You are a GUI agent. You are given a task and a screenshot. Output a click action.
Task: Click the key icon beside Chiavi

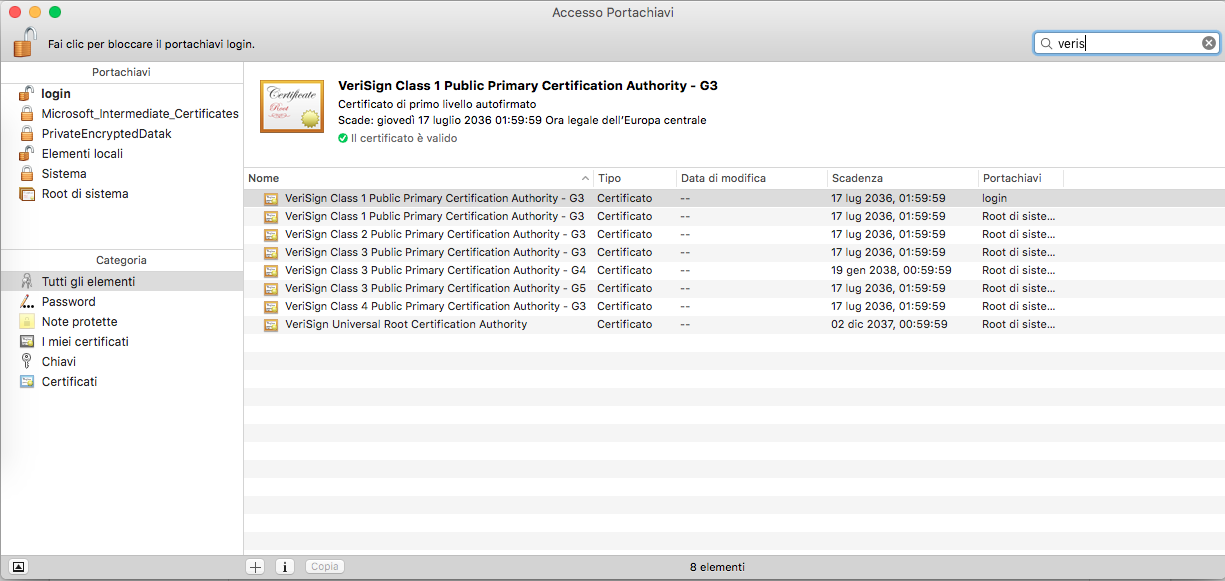pos(27,361)
